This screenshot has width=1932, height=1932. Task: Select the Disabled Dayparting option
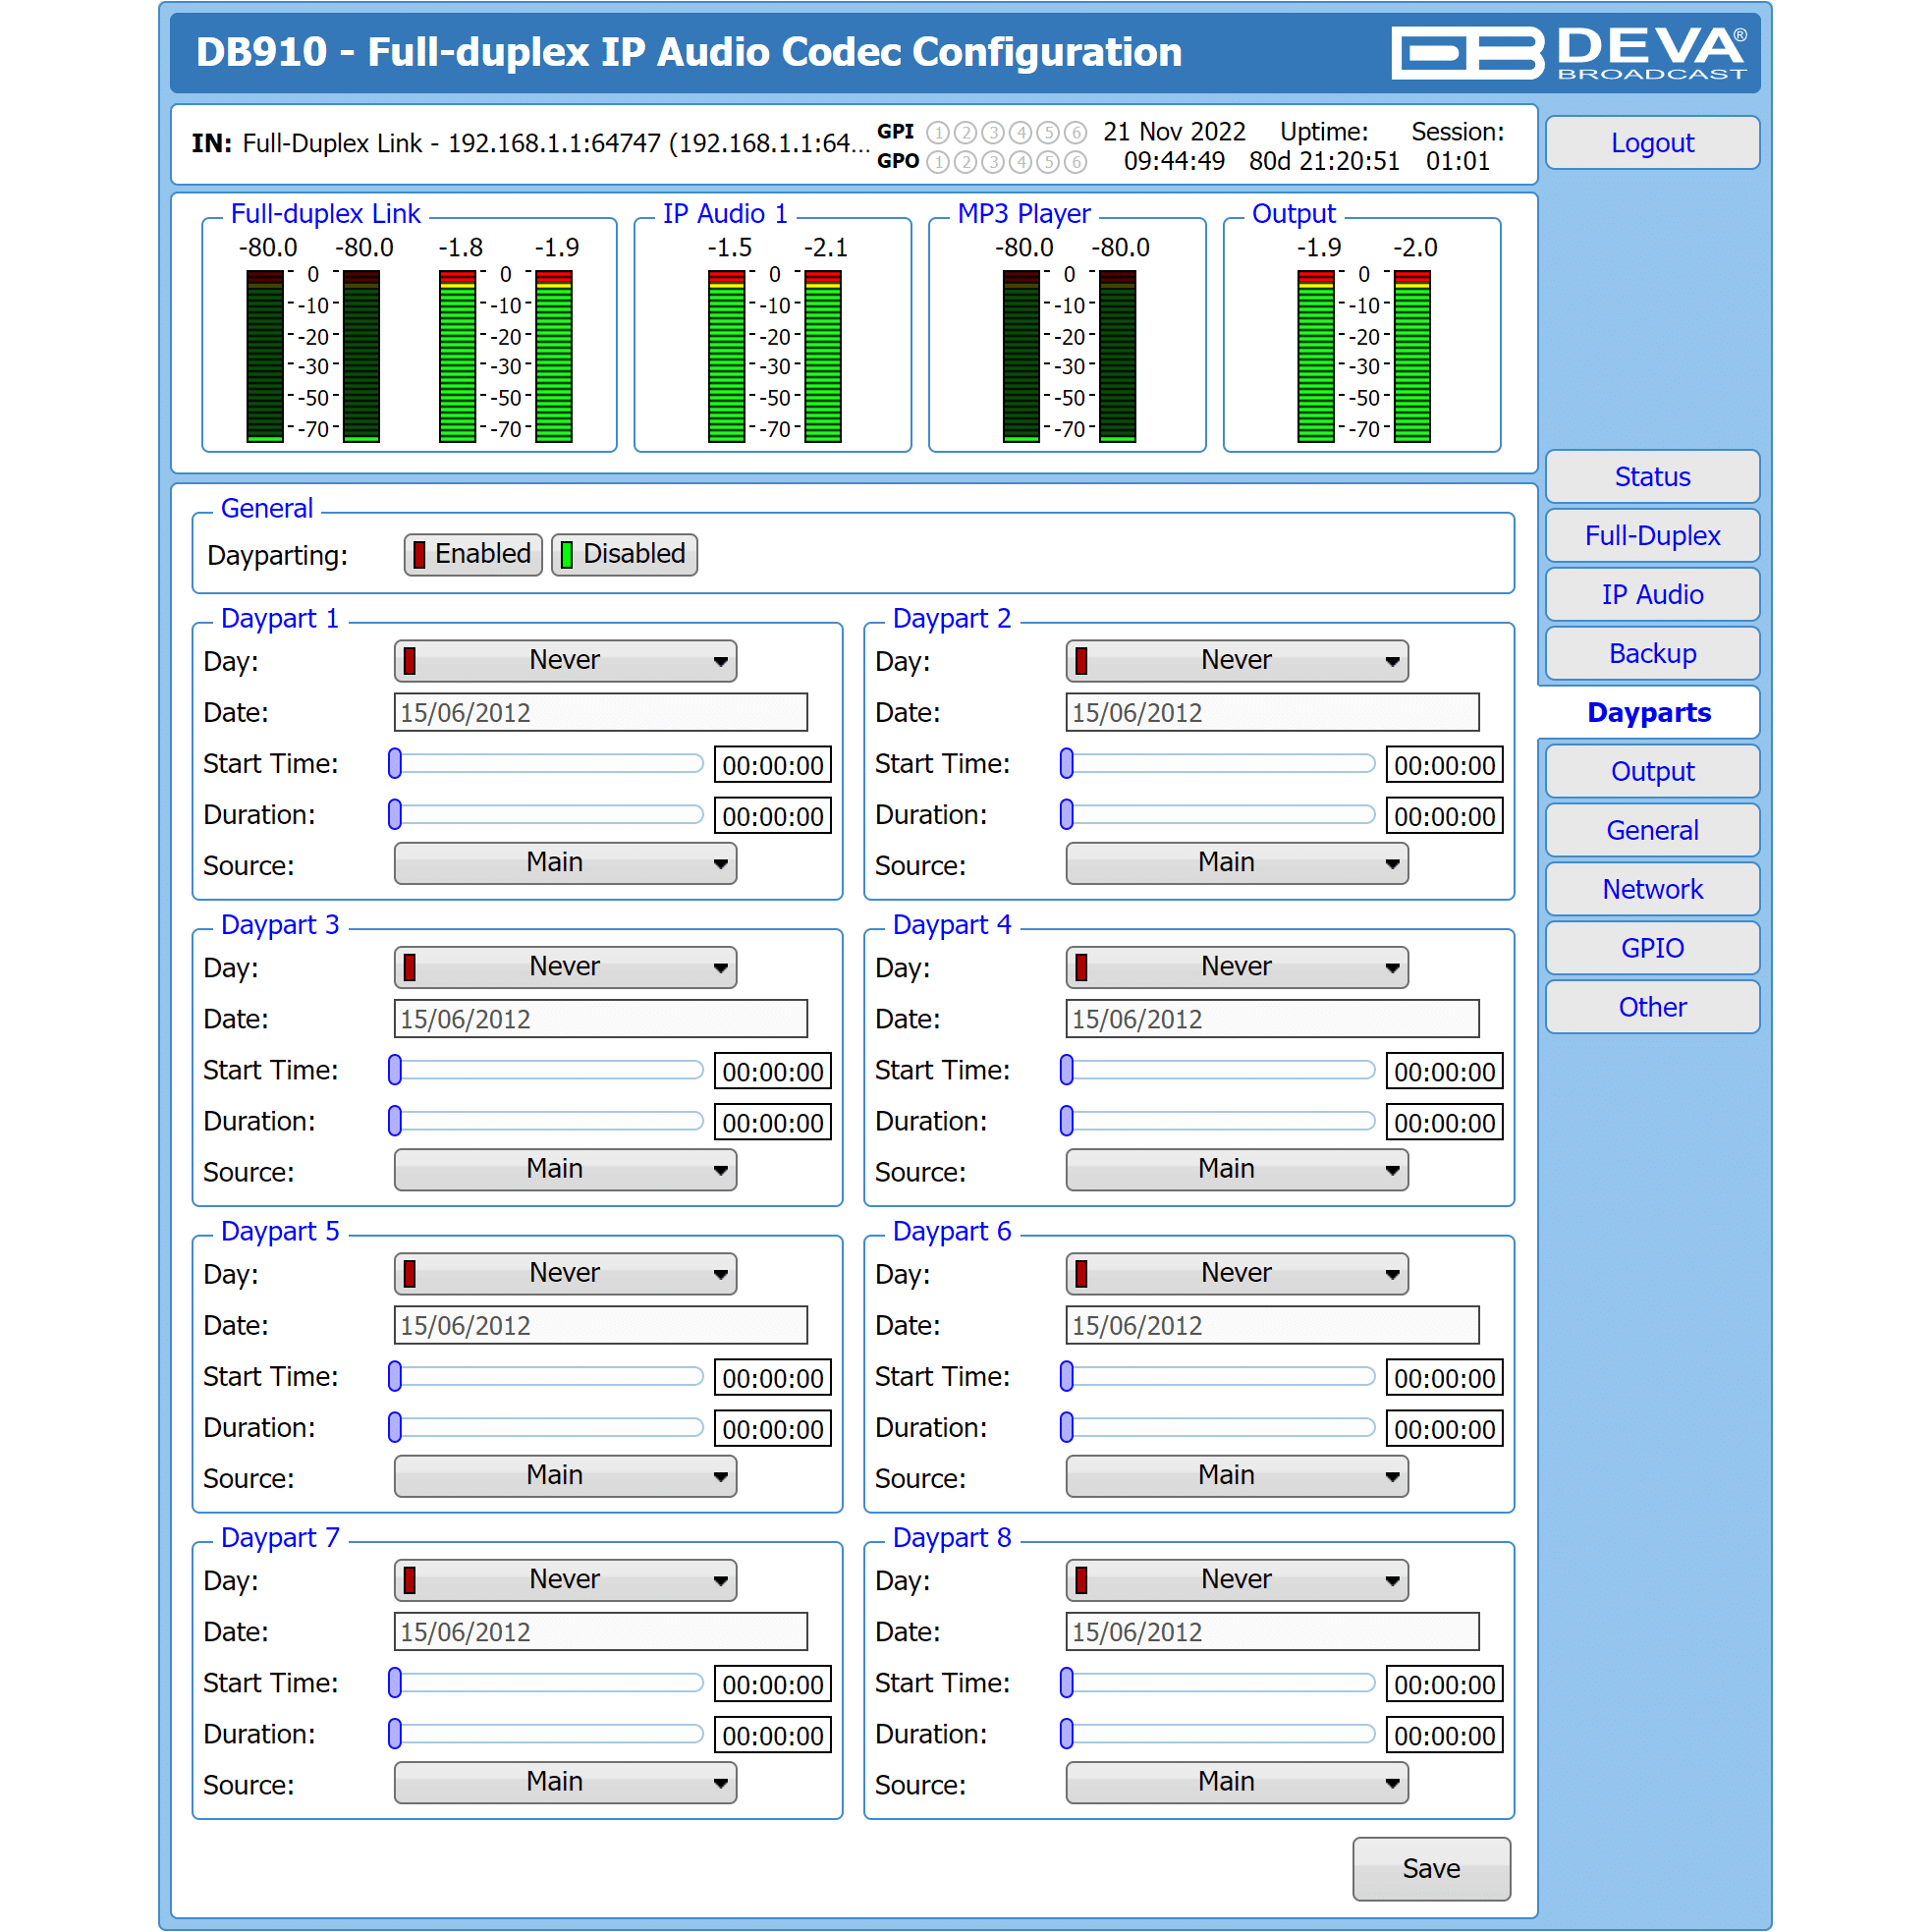click(624, 554)
